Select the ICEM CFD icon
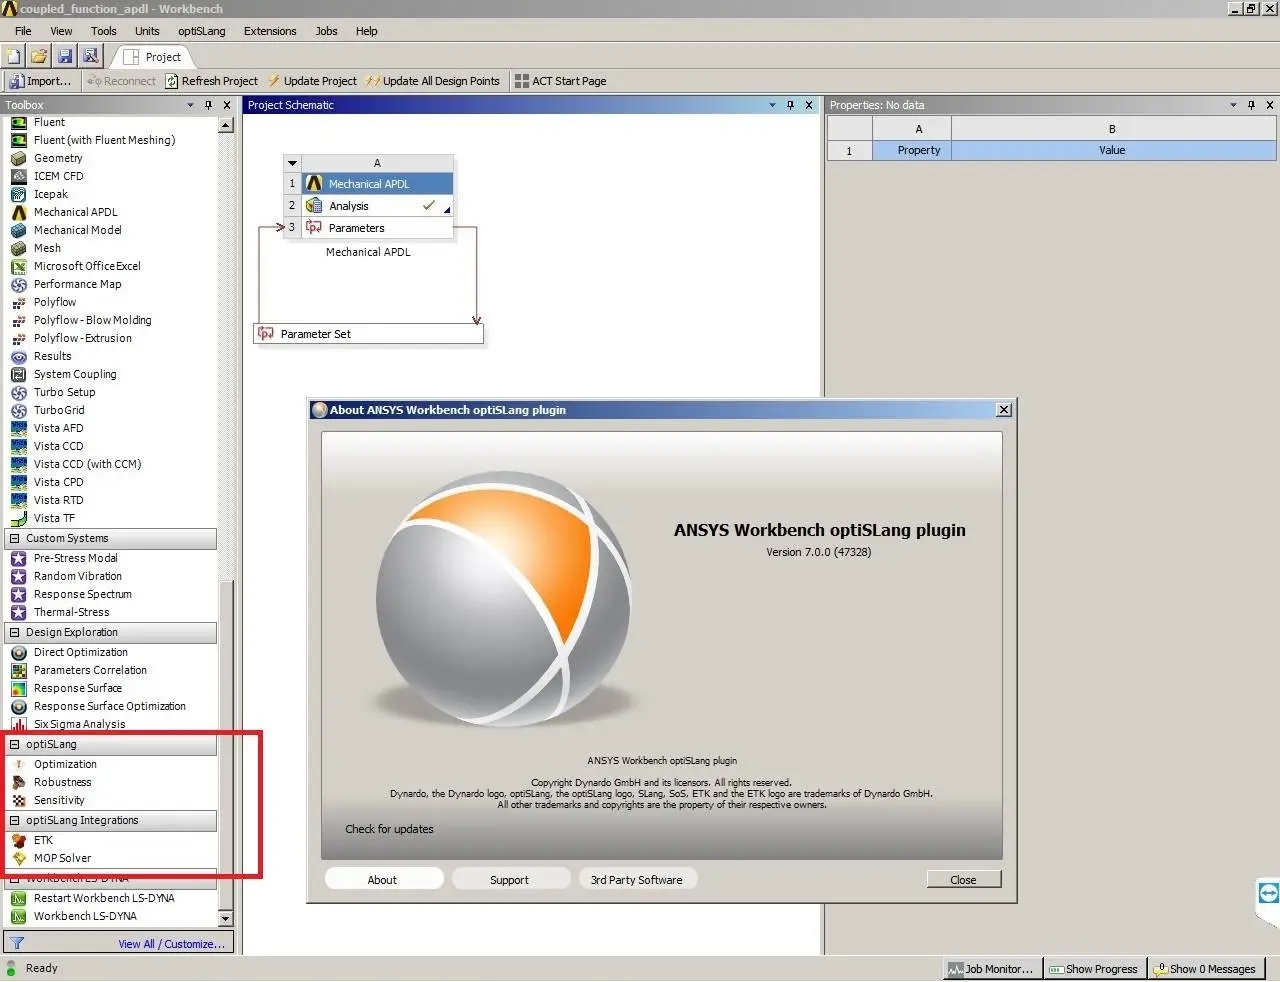The width and height of the screenshot is (1280, 982). point(19,176)
